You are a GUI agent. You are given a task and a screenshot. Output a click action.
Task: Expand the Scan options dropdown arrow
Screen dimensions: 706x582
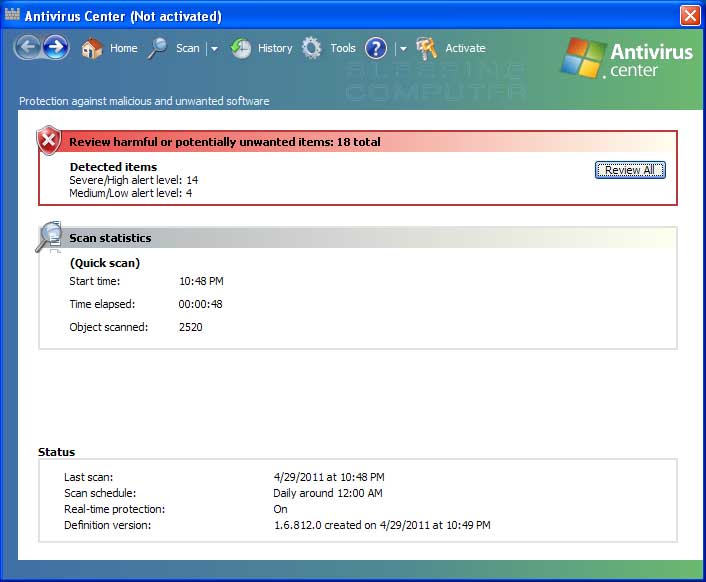(214, 49)
